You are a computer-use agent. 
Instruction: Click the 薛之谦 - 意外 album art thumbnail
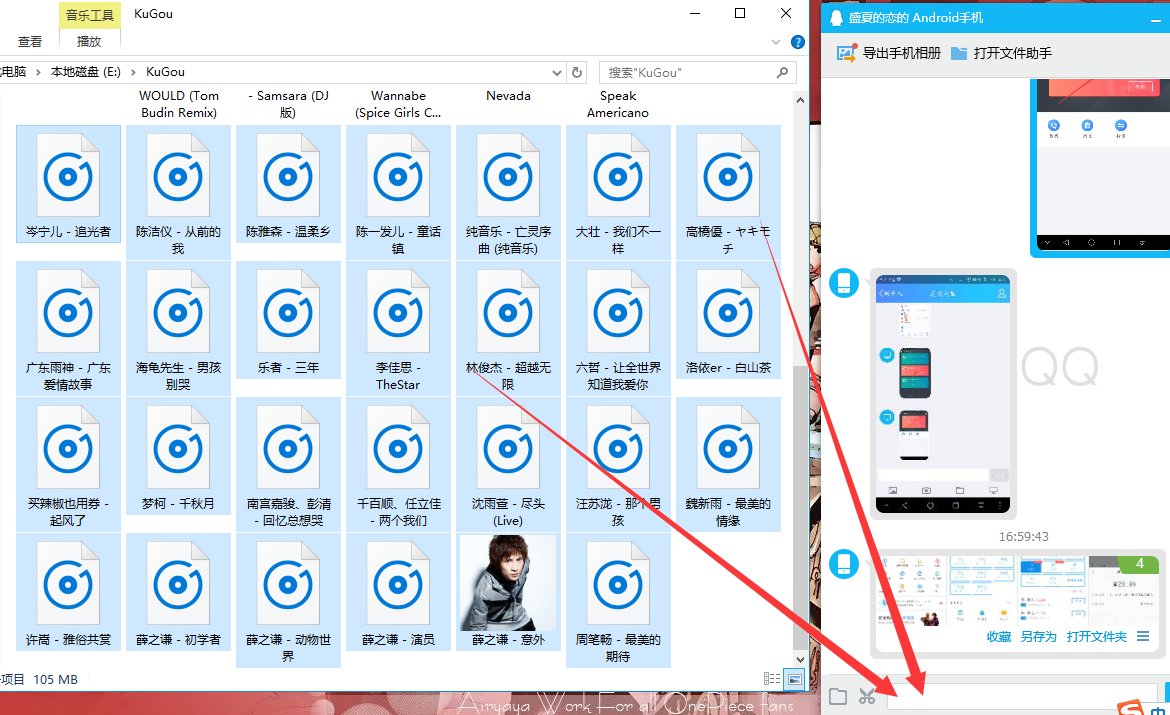508,583
